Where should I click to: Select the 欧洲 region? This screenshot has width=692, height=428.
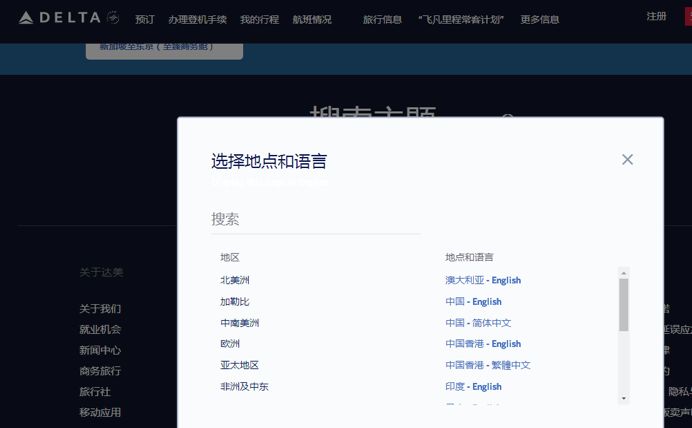(x=230, y=344)
